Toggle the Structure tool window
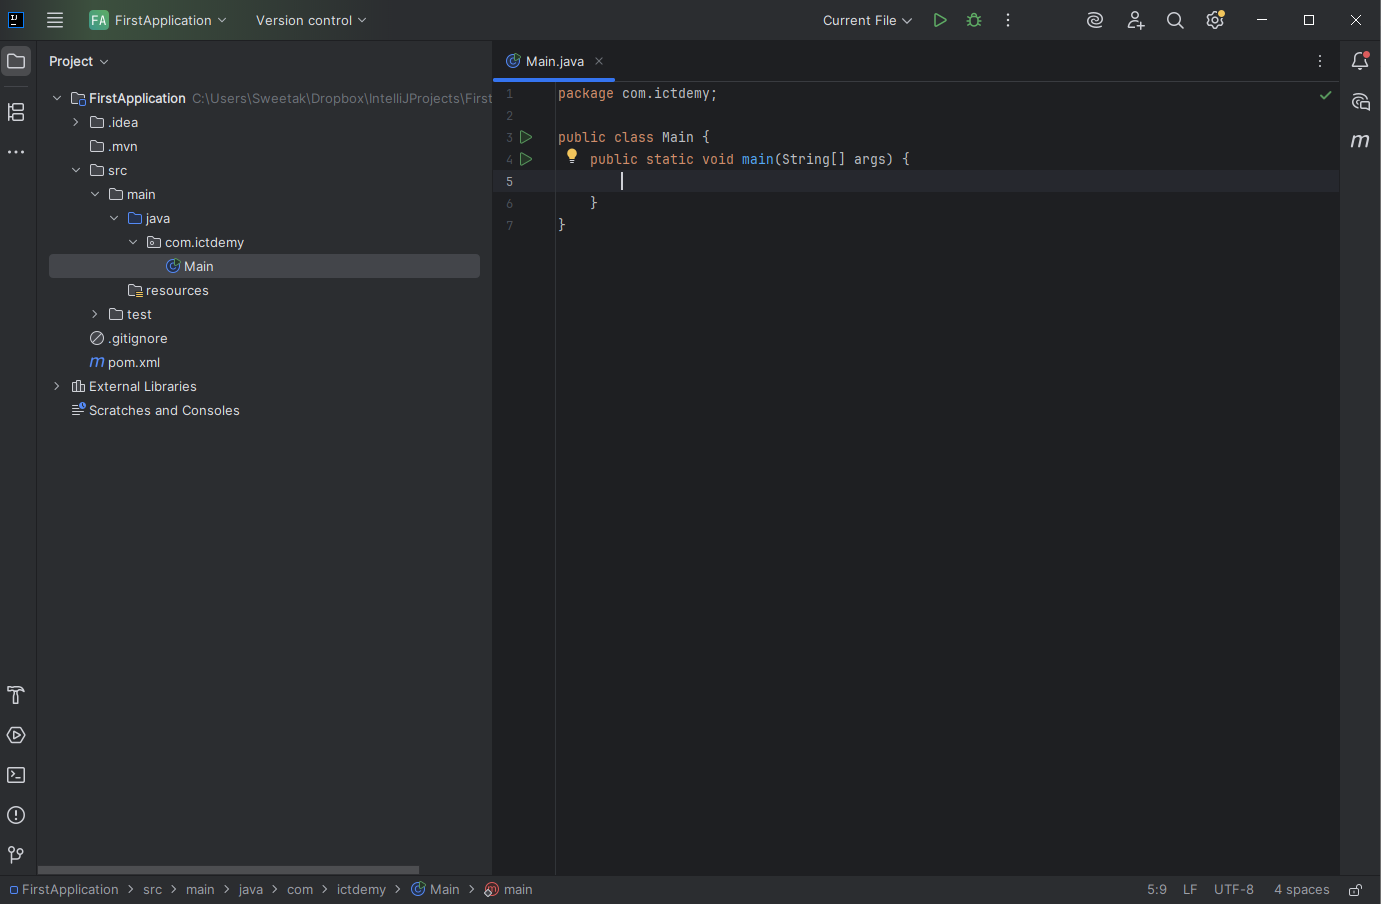Screen dimensions: 1381x904 tap(16, 112)
